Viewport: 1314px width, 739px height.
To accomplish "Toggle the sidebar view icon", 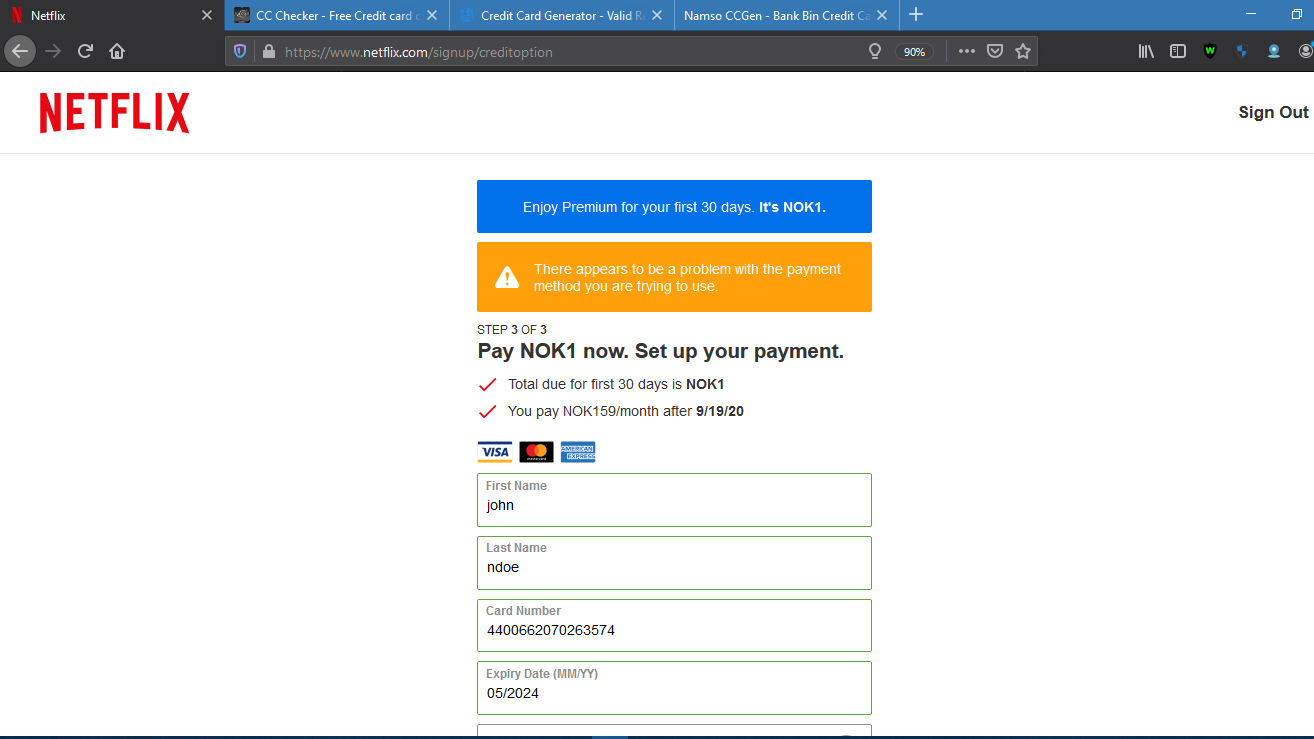I will tap(1178, 51).
